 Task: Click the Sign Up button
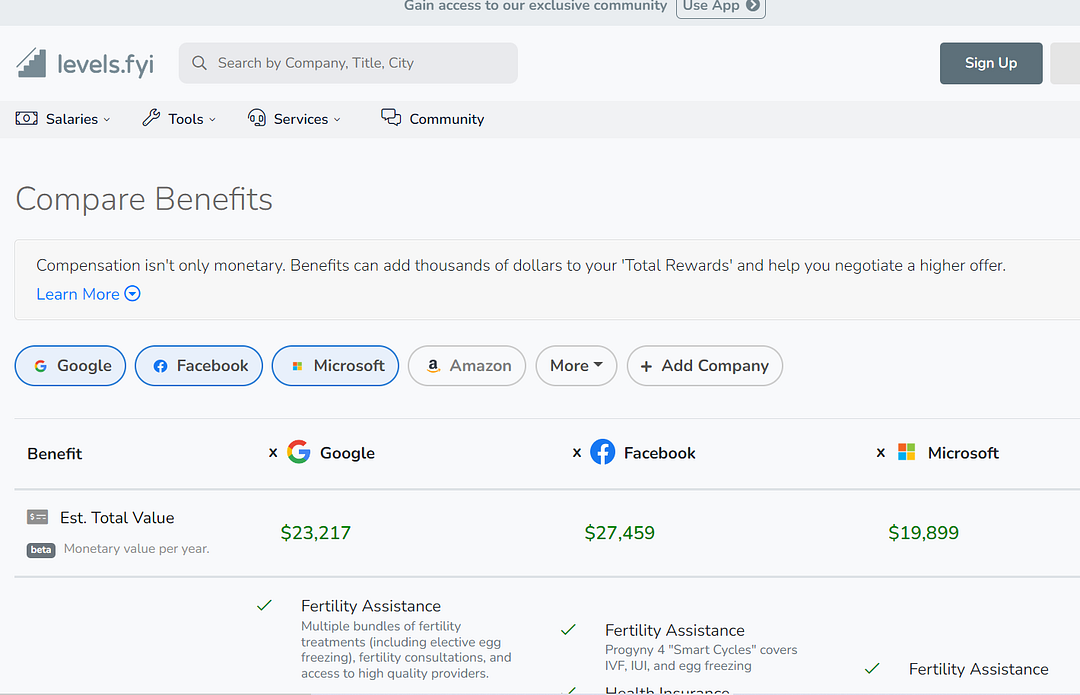click(991, 63)
